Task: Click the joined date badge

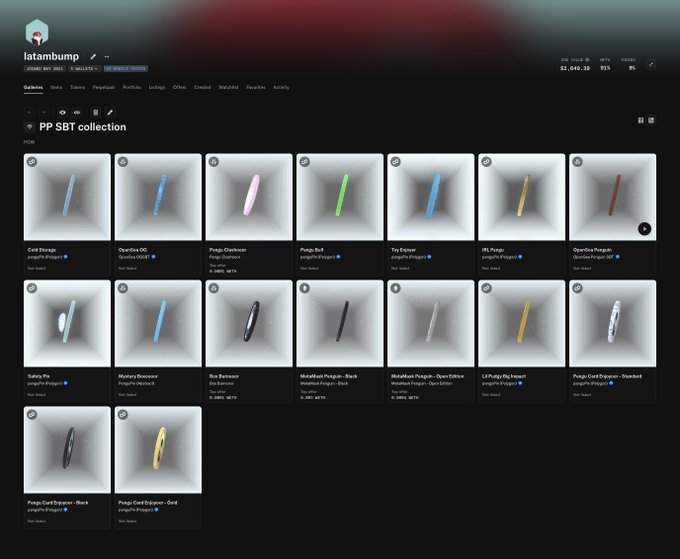Action: point(45,69)
